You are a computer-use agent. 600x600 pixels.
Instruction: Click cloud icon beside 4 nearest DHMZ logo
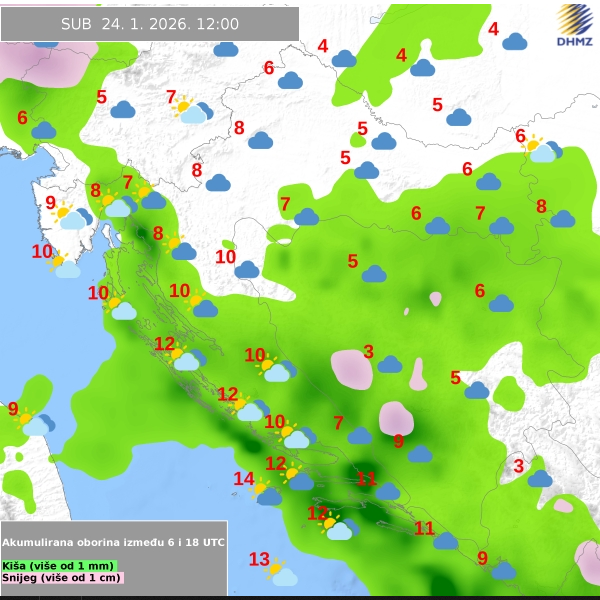515,41
